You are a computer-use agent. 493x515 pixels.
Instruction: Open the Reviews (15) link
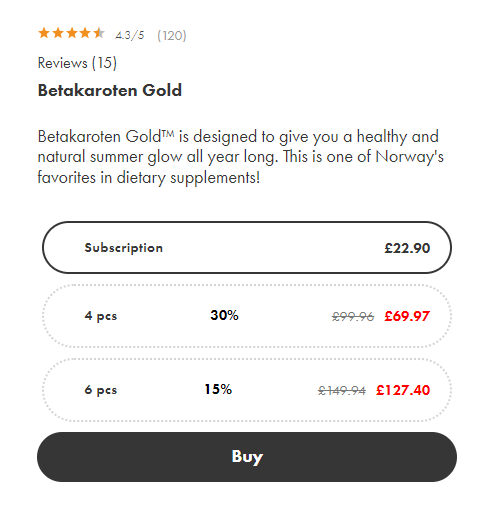pyautogui.click(x=77, y=63)
